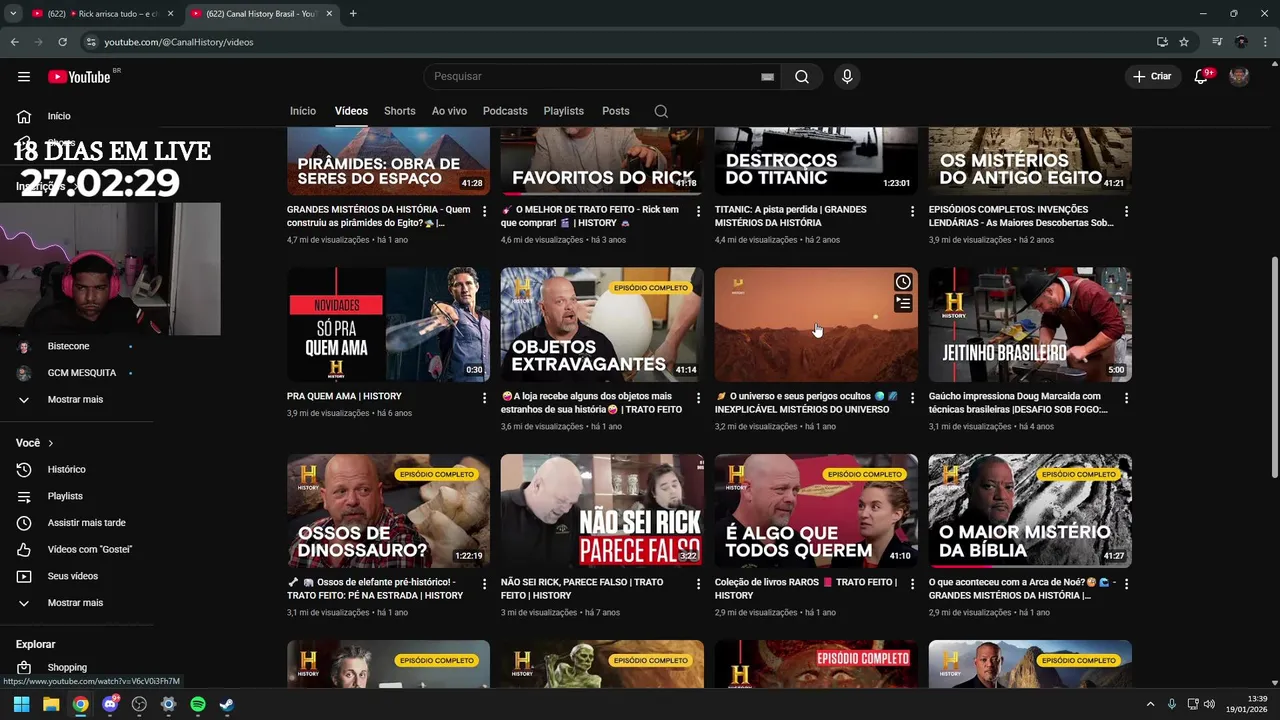Expand subscriptions with Mostrar mais under GCM MESQUITA
The height and width of the screenshot is (720, 1280).
coord(75,399)
